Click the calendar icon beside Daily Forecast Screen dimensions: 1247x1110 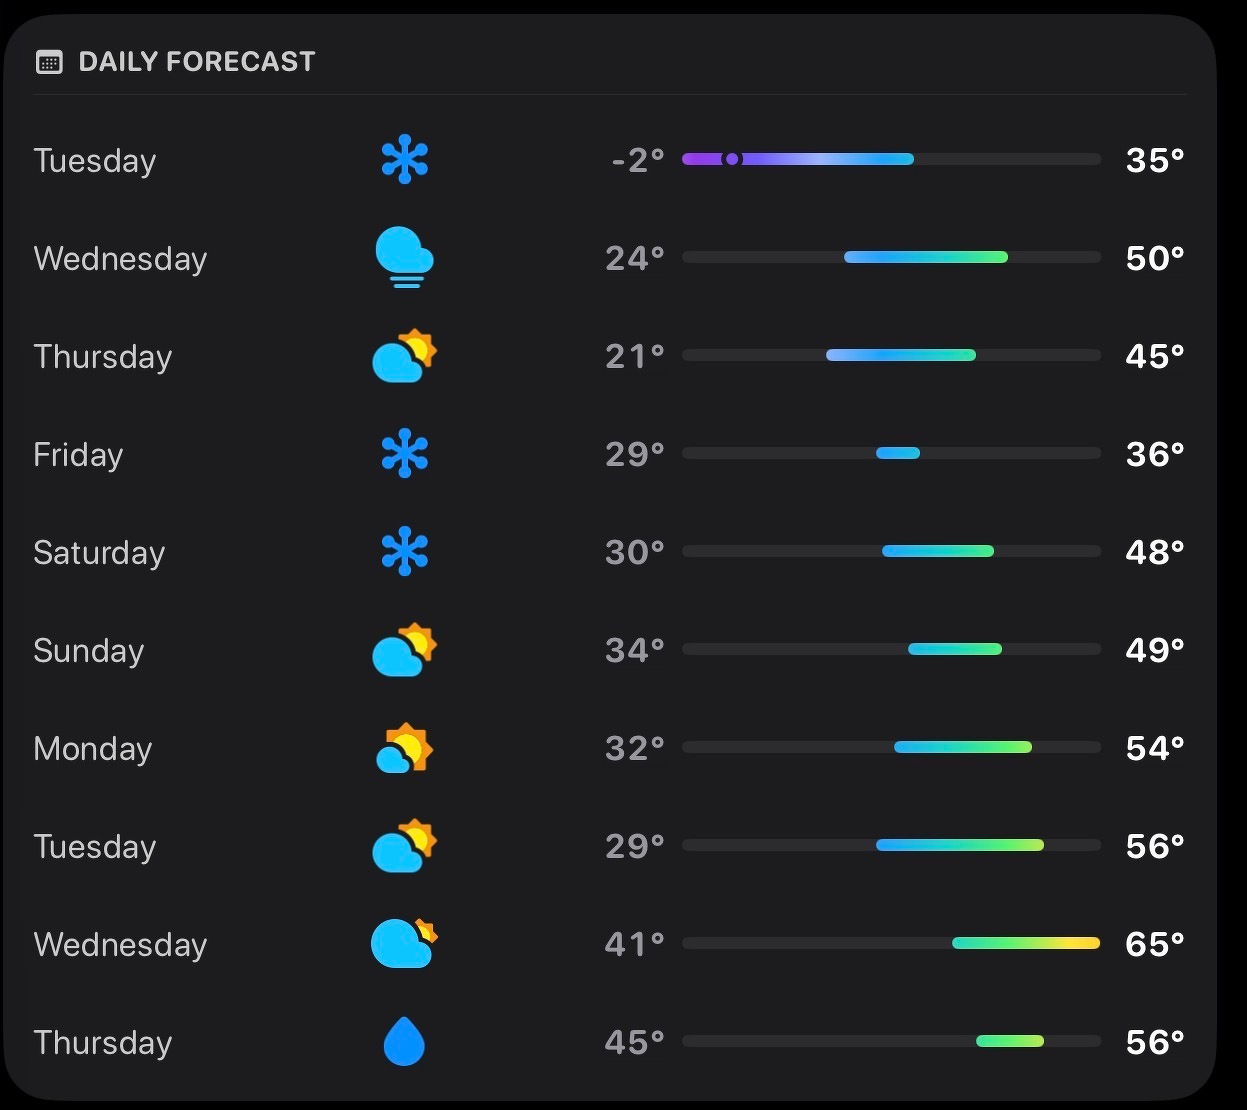tap(49, 62)
